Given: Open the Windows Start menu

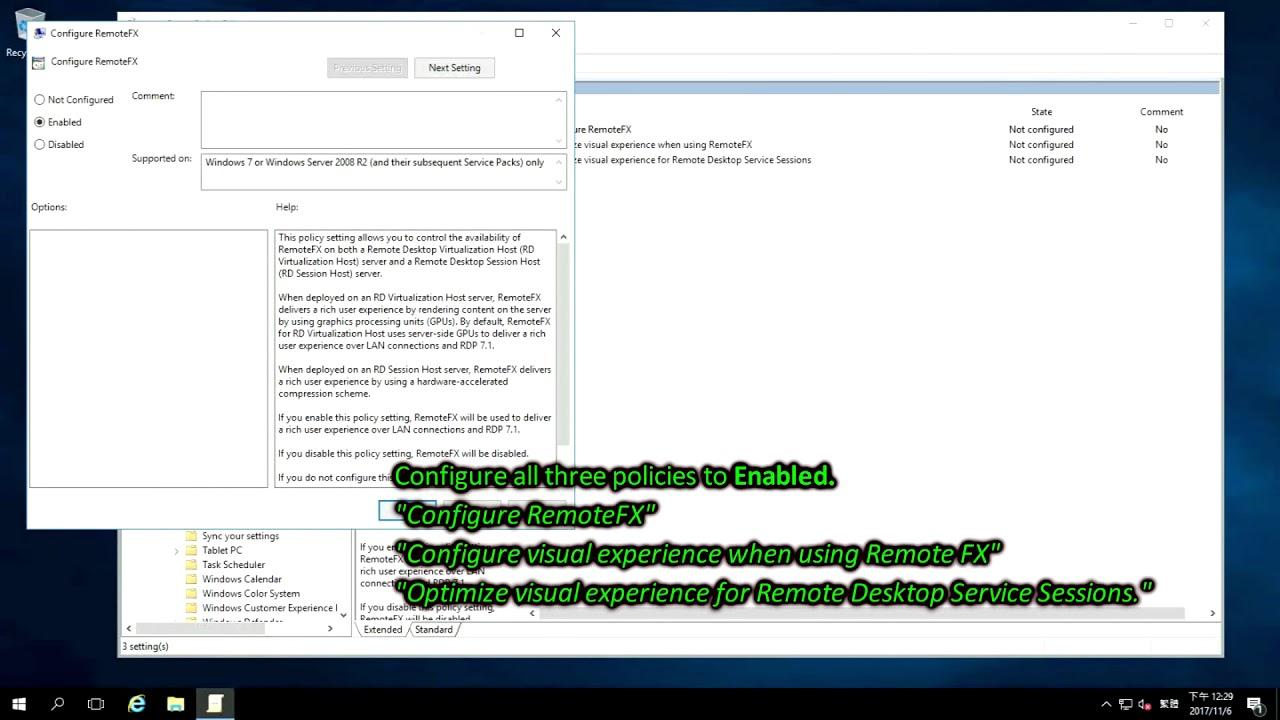Looking at the screenshot, I should [x=18, y=704].
